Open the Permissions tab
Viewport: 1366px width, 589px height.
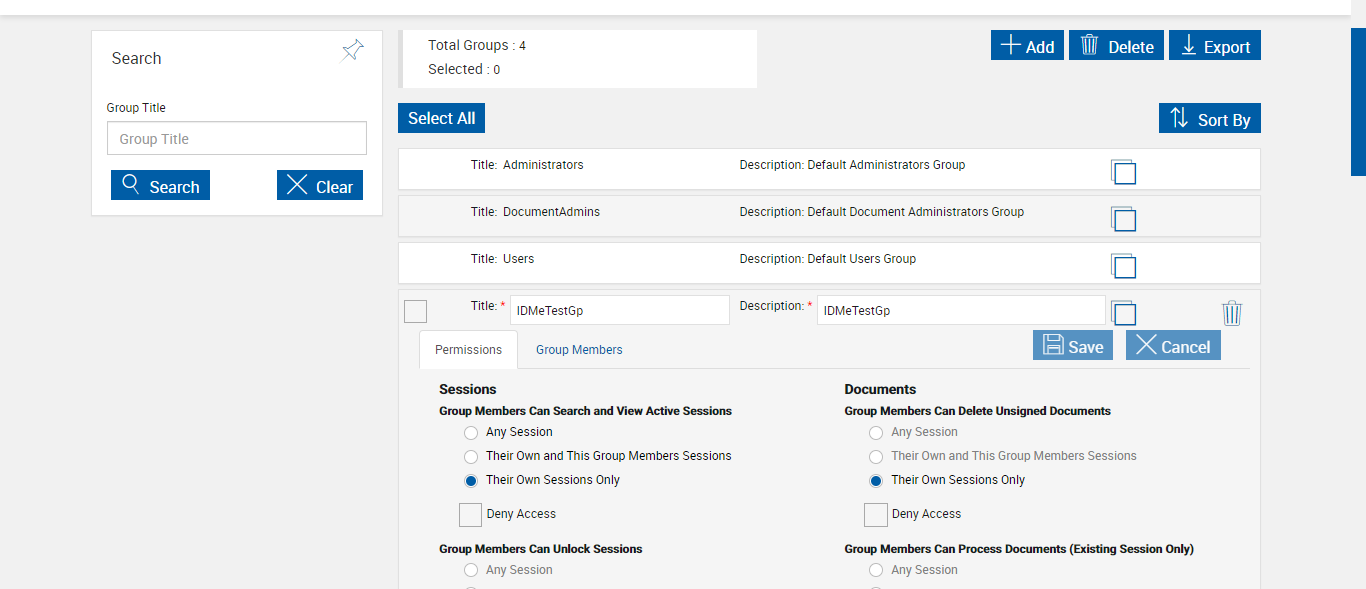point(468,350)
